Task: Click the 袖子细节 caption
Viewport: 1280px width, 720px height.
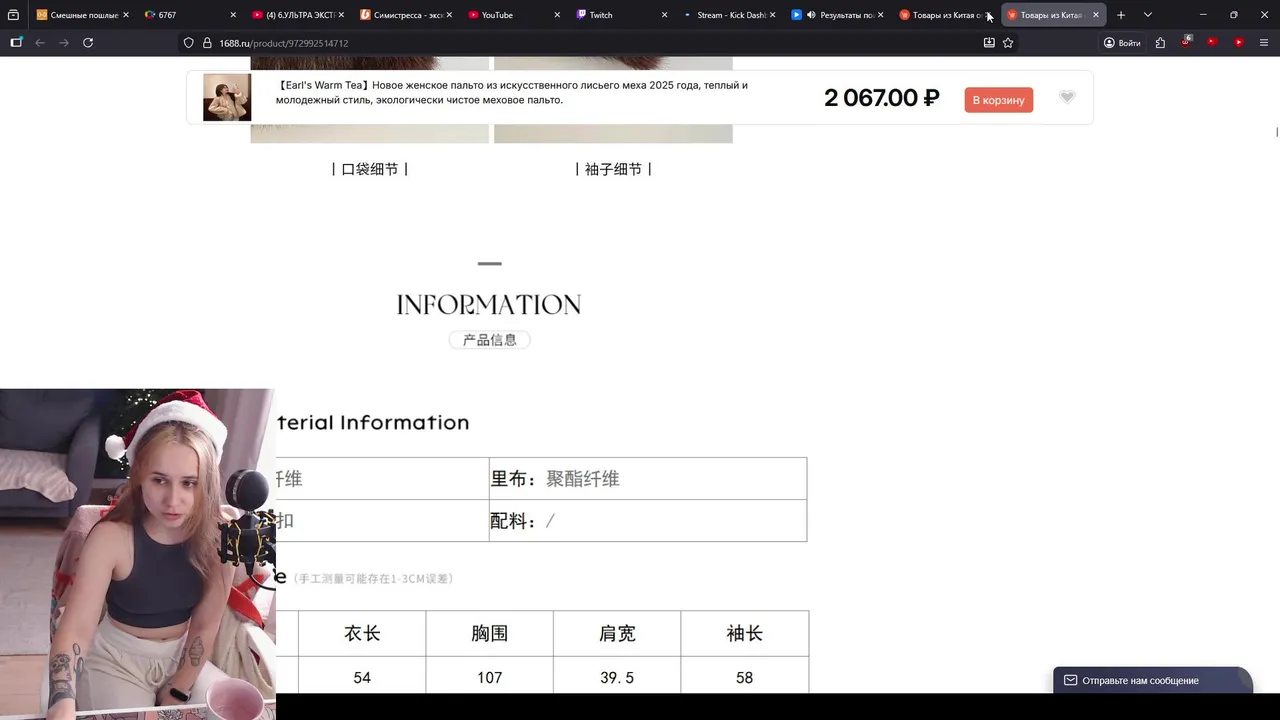Action: pos(613,169)
